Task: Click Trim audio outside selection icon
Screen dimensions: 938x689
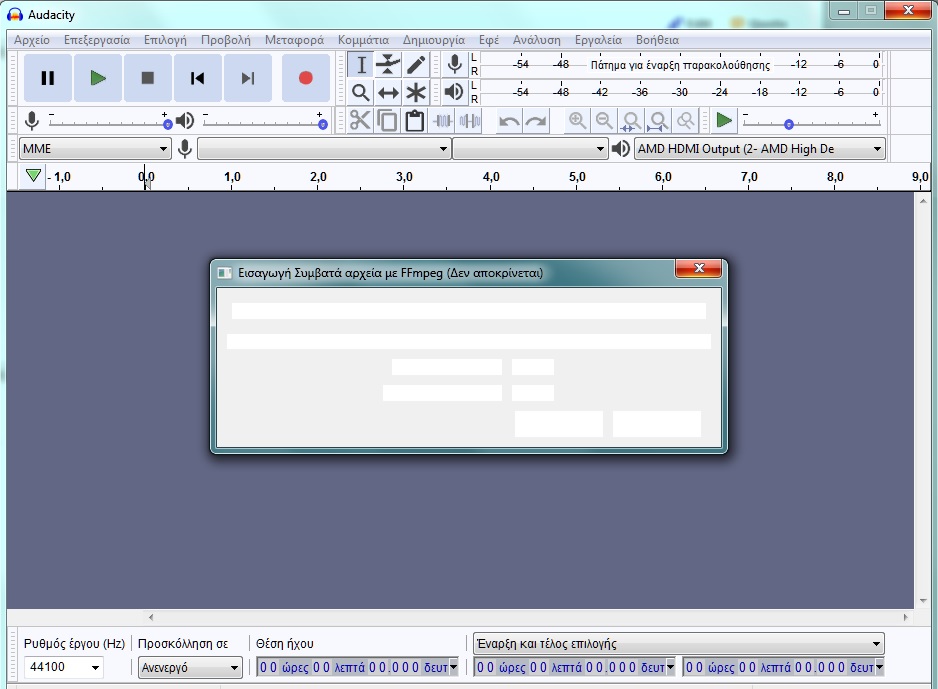Action: tap(443, 121)
